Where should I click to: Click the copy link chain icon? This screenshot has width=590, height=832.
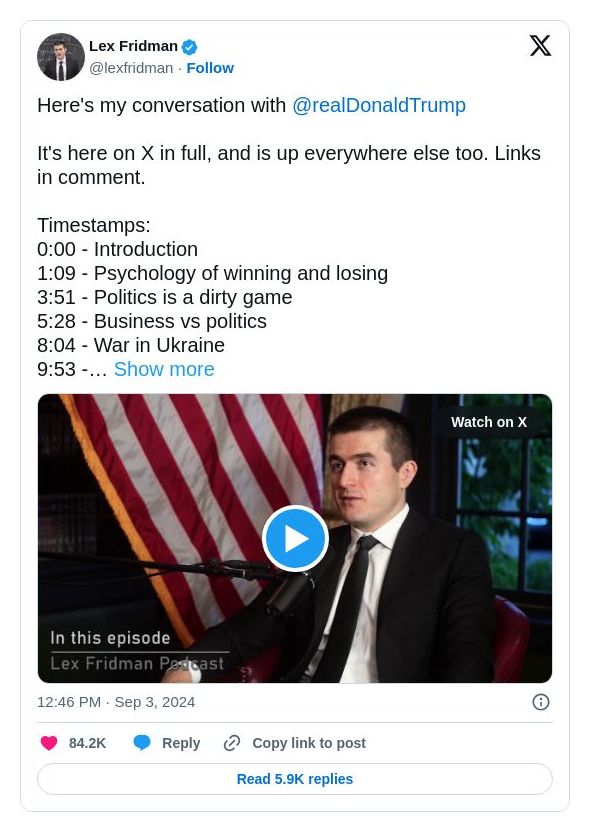pos(231,743)
